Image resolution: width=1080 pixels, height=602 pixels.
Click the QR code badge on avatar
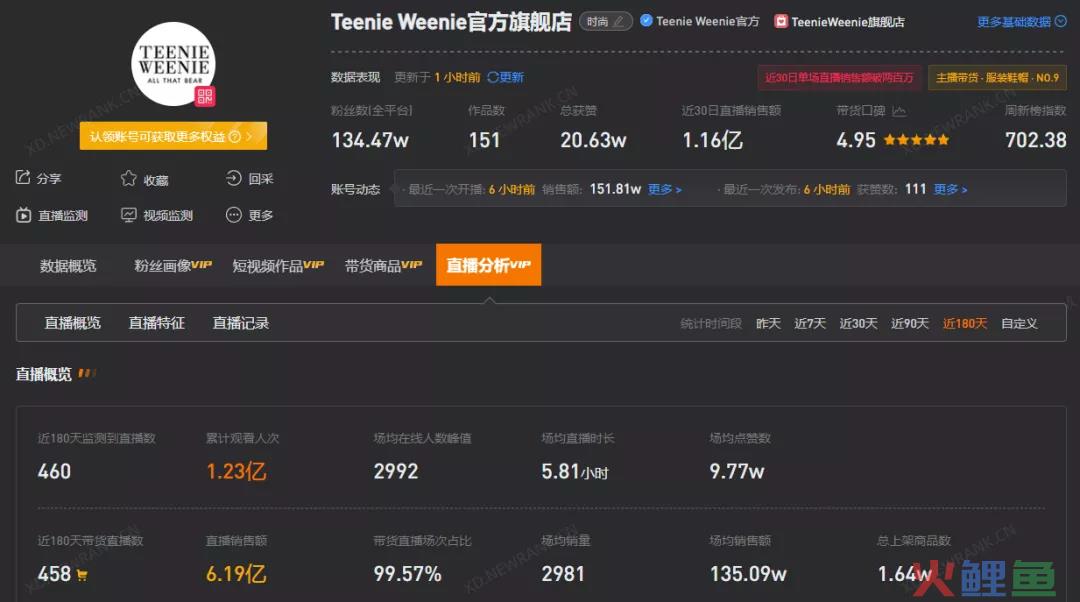(205, 96)
